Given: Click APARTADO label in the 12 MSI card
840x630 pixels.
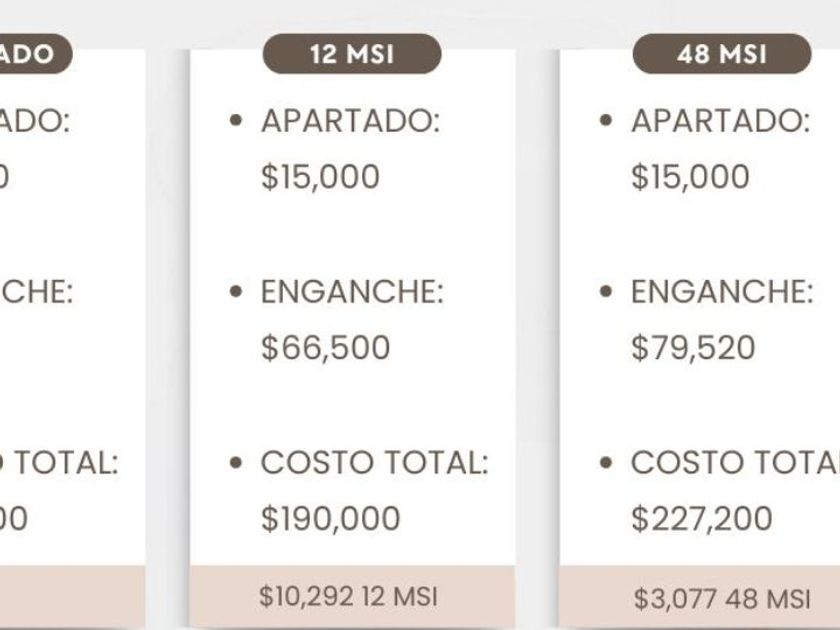Looking at the screenshot, I should click(350, 122).
